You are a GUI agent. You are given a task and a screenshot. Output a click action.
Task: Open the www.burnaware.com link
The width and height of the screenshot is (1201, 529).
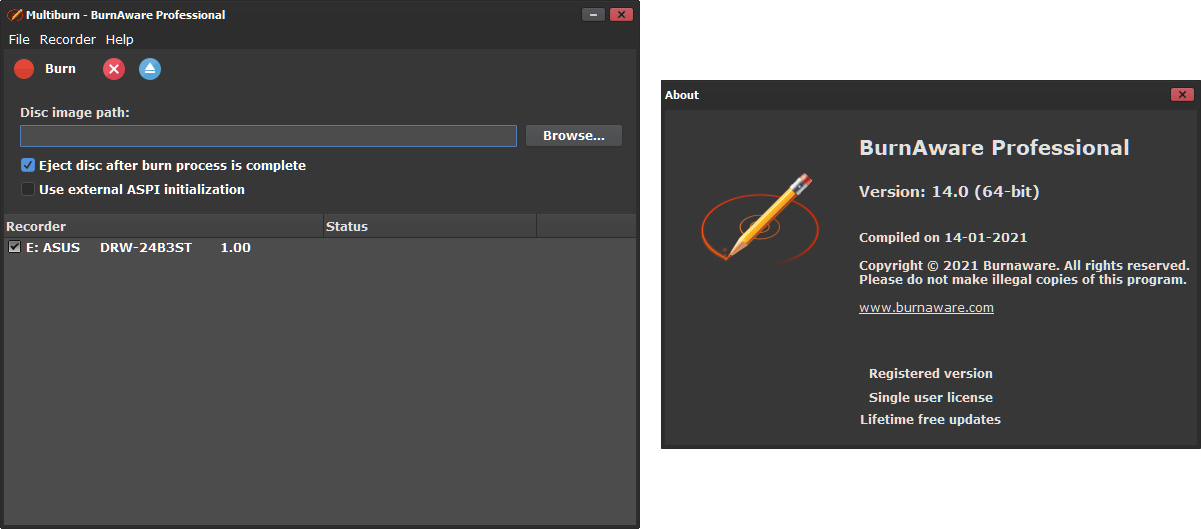click(926, 308)
